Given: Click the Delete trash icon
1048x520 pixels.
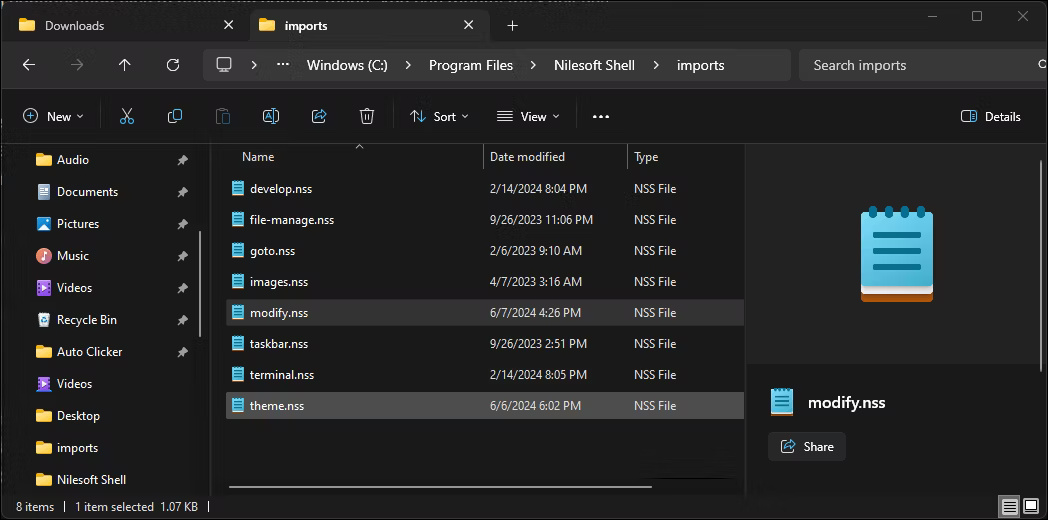Looking at the screenshot, I should [367, 116].
